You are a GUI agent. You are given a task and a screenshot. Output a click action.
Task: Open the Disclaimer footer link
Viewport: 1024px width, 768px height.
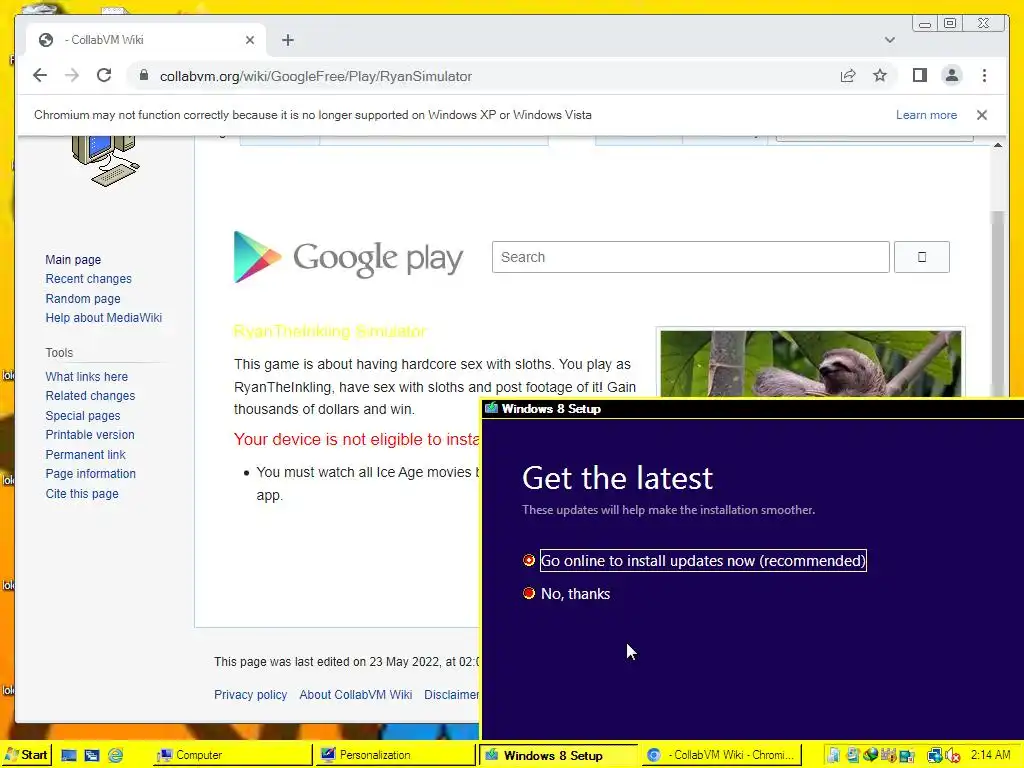tap(451, 695)
